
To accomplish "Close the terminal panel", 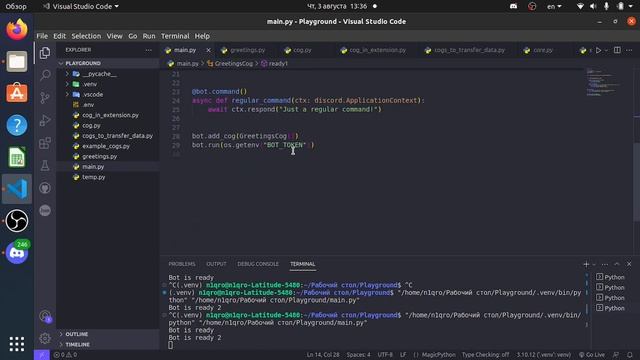I will point(629,264).
